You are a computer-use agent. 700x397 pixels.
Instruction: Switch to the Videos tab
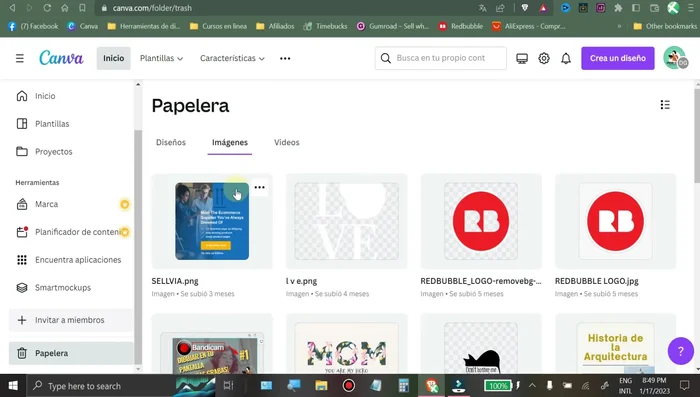(287, 142)
